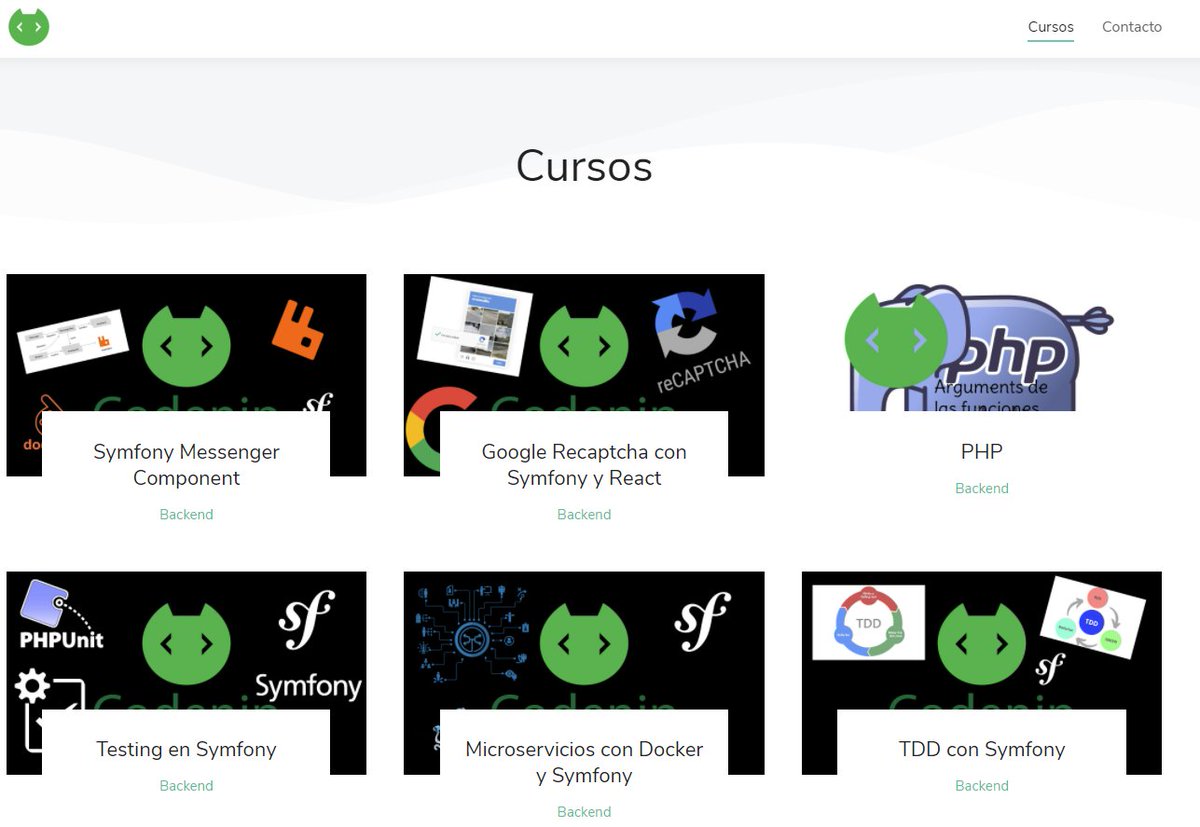Click Backend tag under Google Recaptcha course
The height and width of the screenshot is (827, 1200).
(584, 514)
